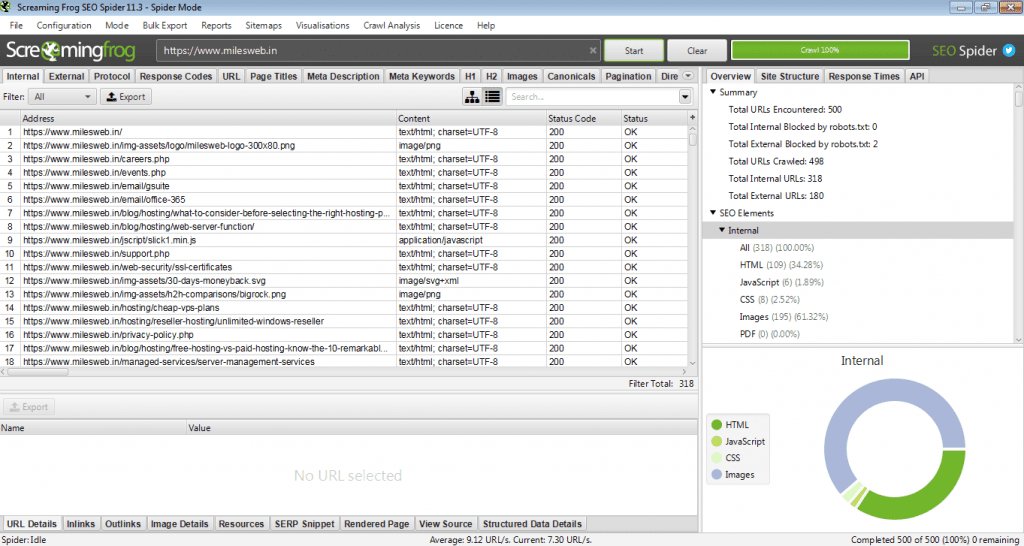The image size is (1024, 546).
Task: Collapse the Internal tree node
Action: tap(722, 231)
